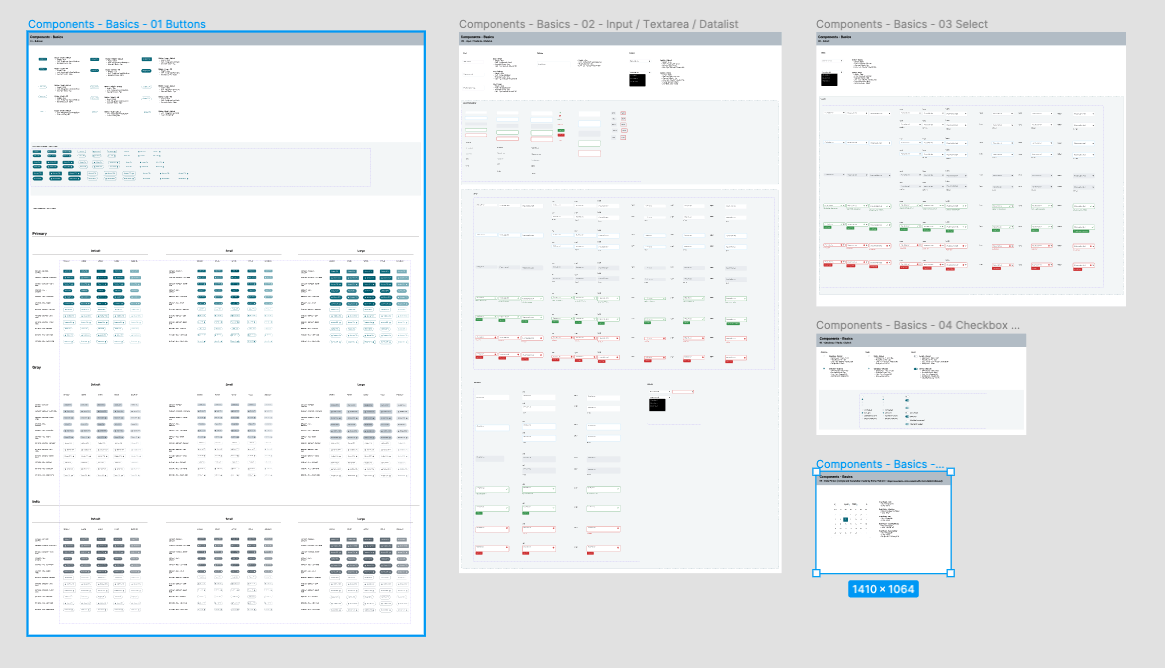Click the "04 Checkbox" frame title label
The image size is (1165, 668).
click(918, 325)
